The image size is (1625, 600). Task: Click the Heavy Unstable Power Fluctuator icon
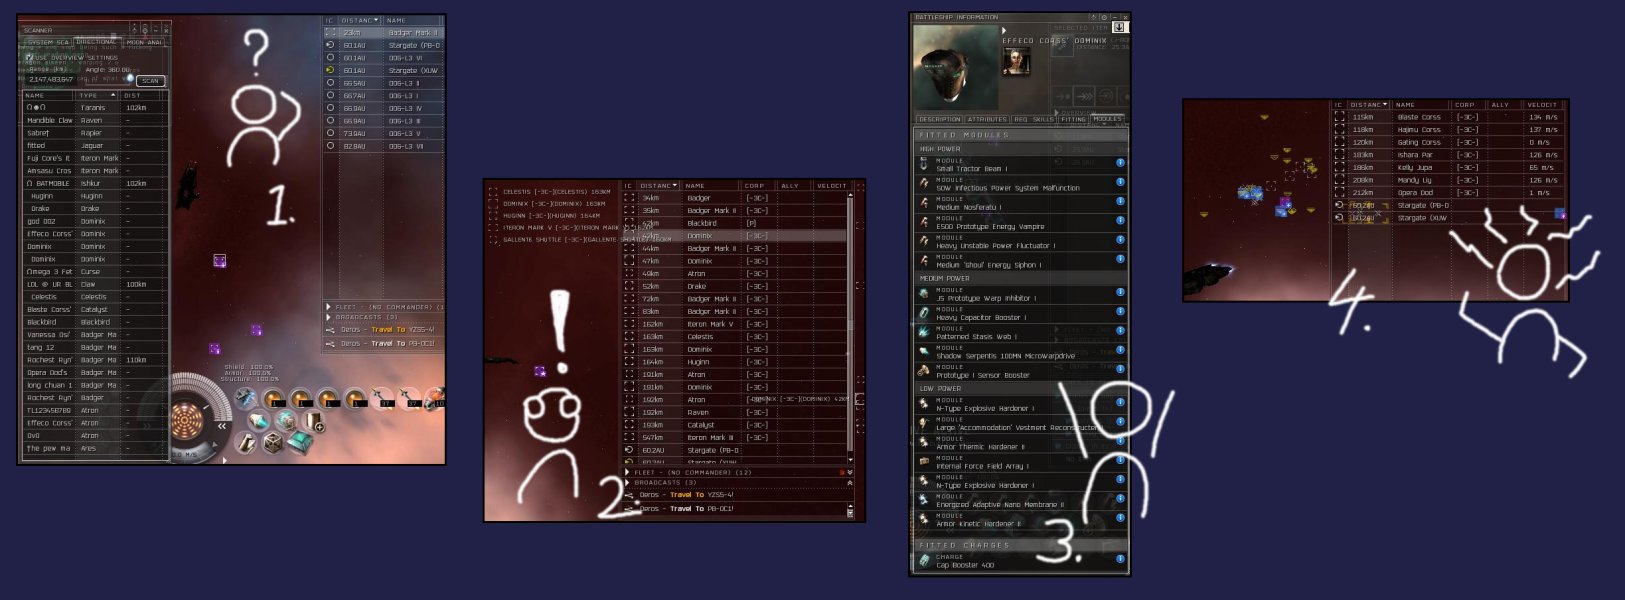[x=924, y=241]
